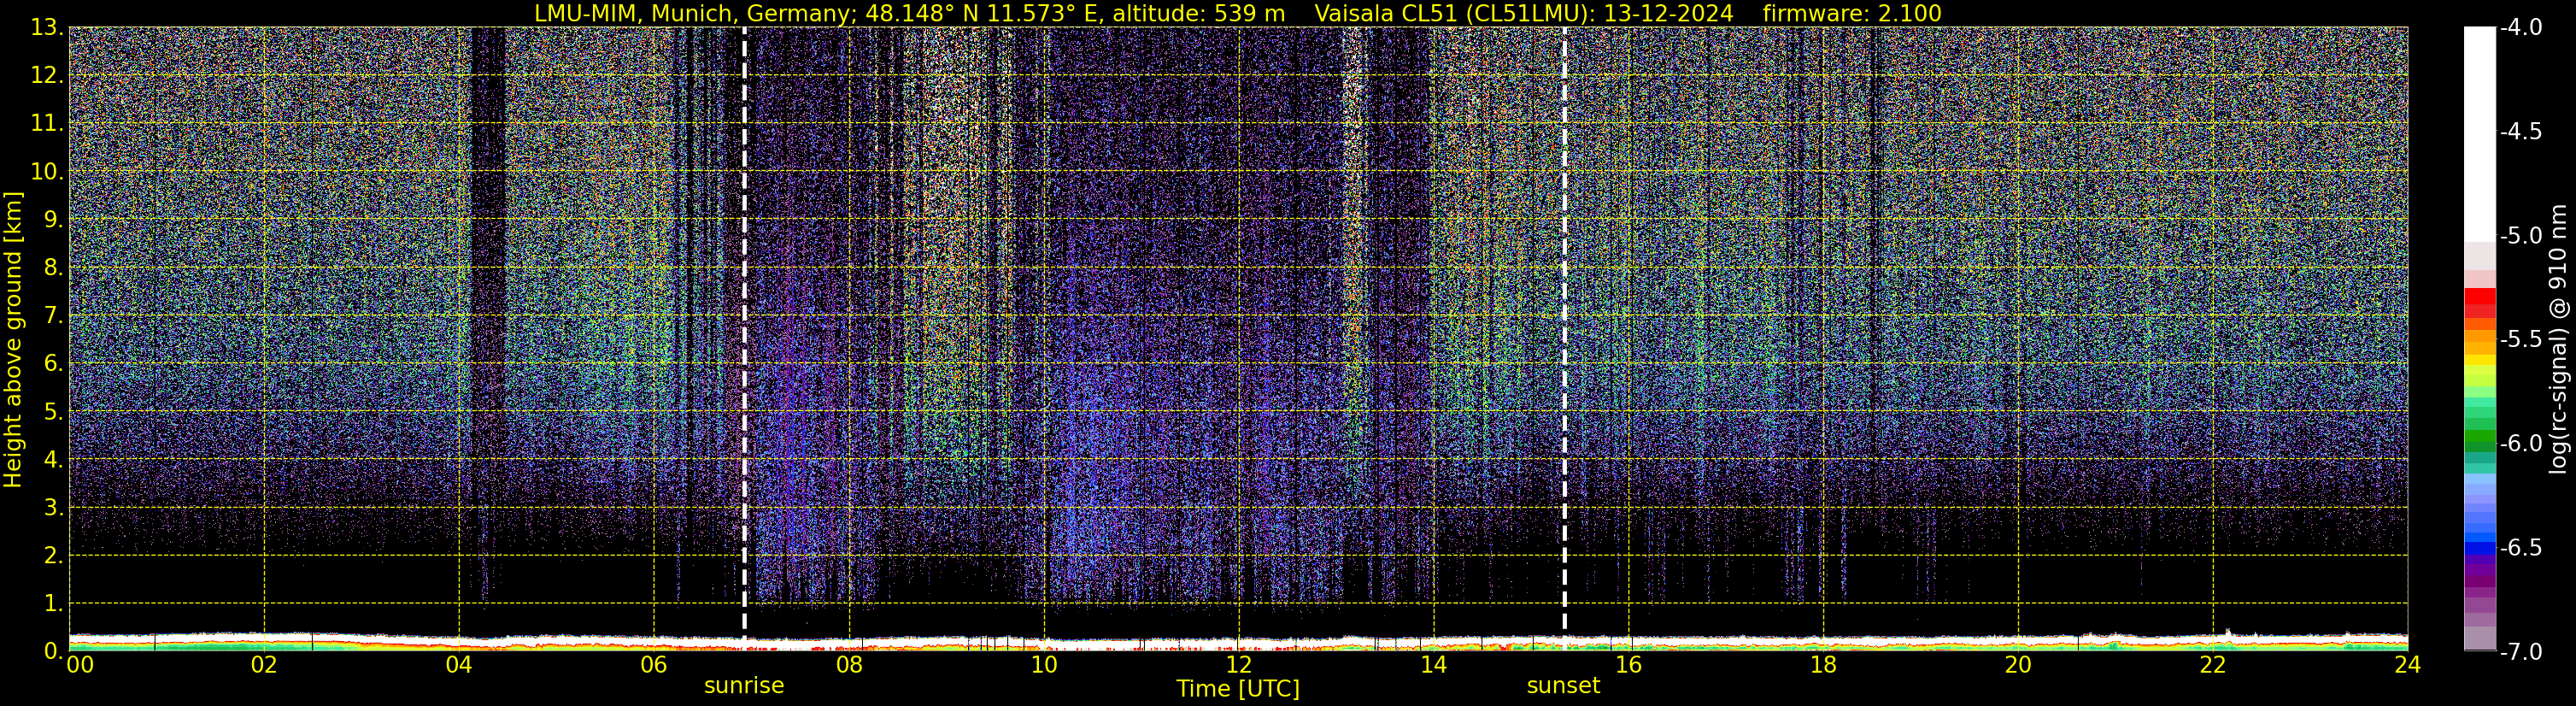Screen dimensions: 2576x706
Task: Click the 'Height above ground [km]' axis label
Action: coord(13,339)
